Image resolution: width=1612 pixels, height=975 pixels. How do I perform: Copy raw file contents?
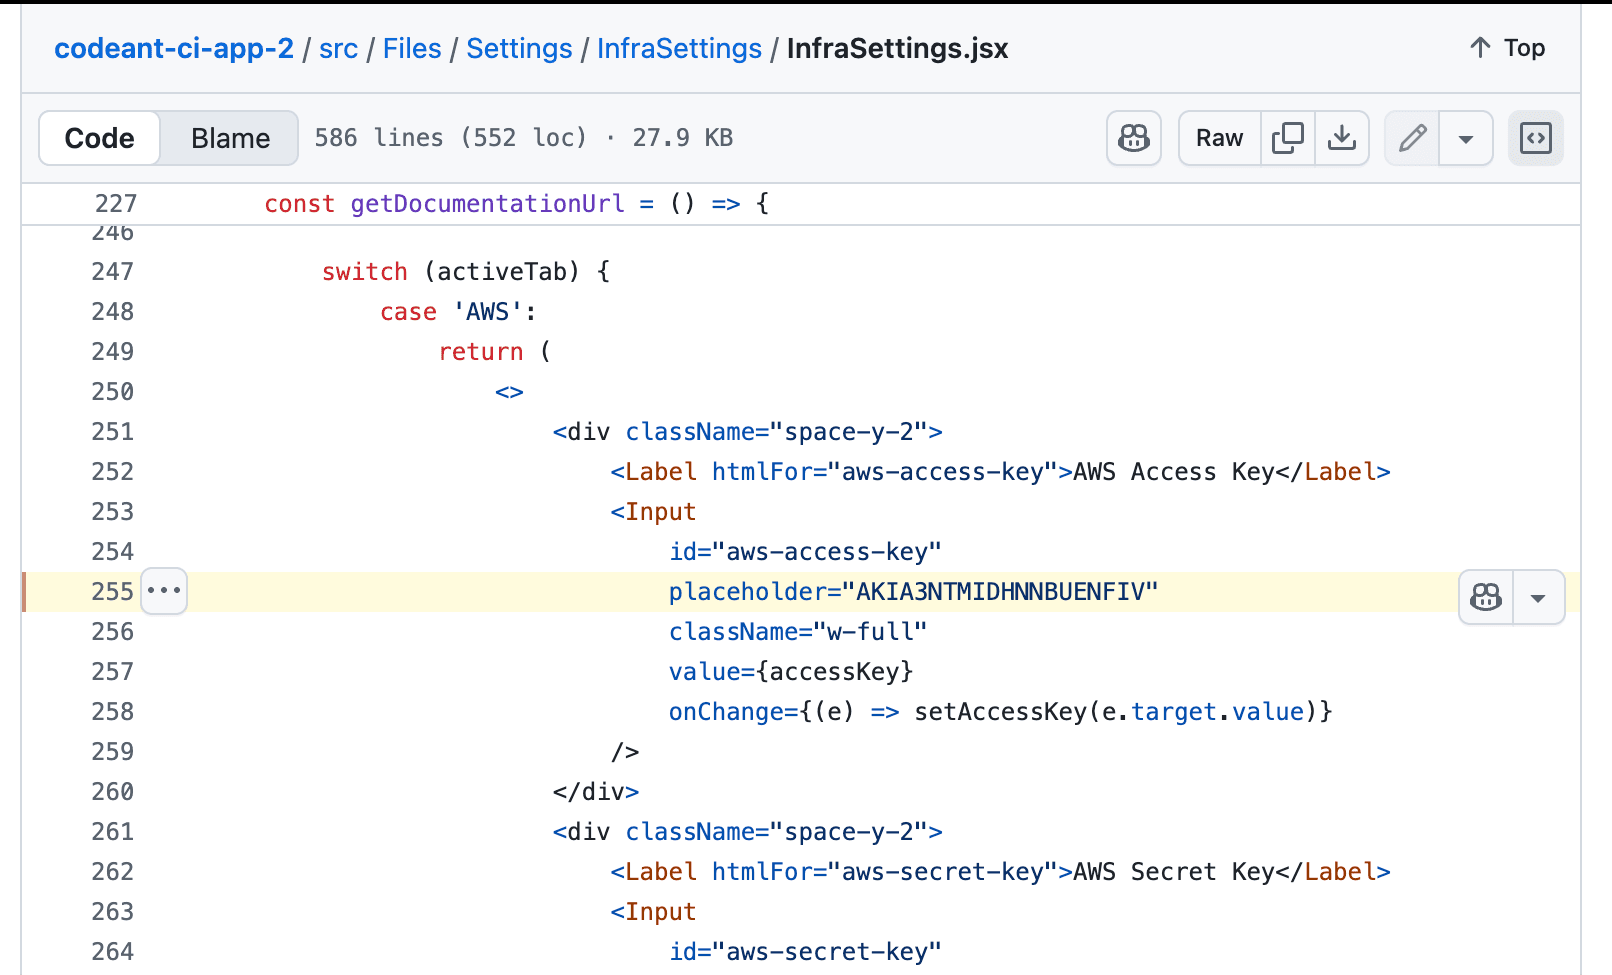(1287, 138)
